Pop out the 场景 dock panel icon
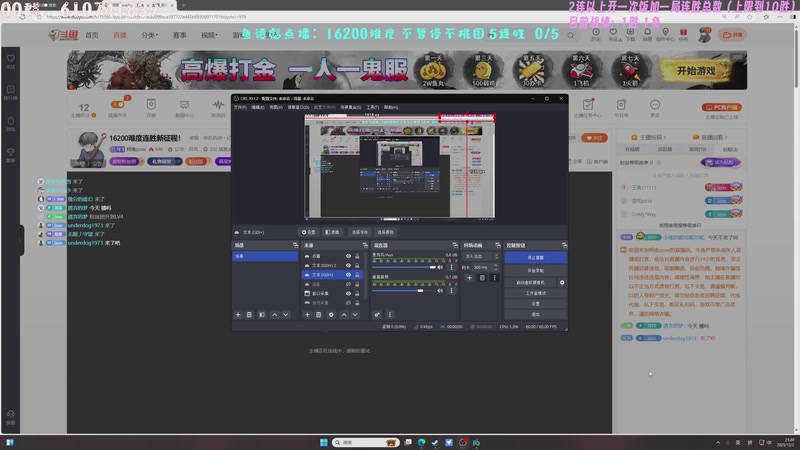800x450 pixels. tap(295, 245)
